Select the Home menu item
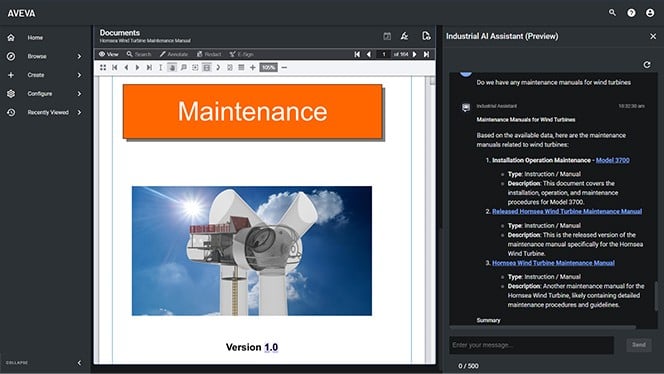This screenshot has height=374, width=664. (35, 38)
